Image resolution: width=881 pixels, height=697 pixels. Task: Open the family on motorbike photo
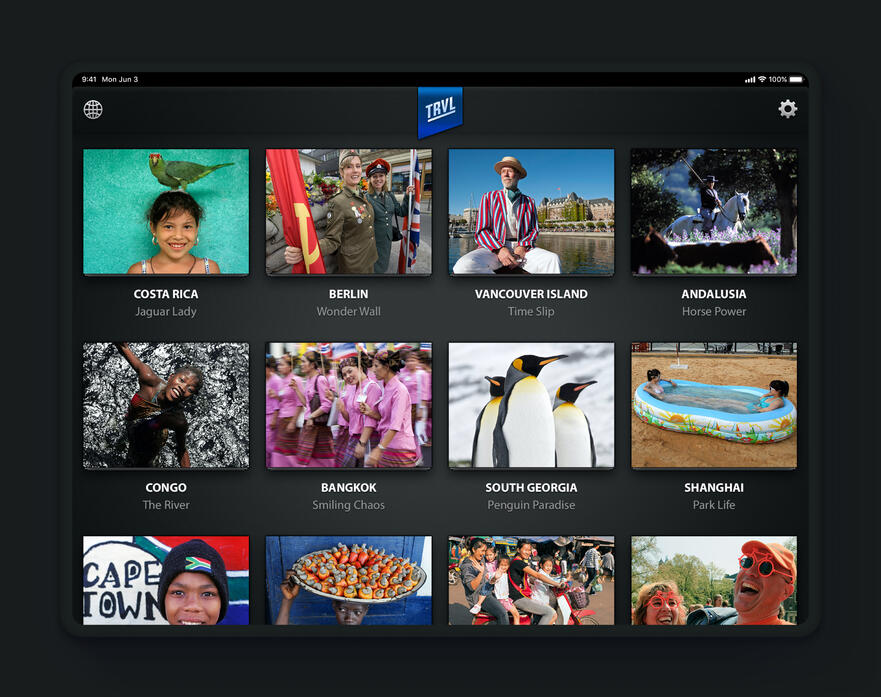click(531, 580)
